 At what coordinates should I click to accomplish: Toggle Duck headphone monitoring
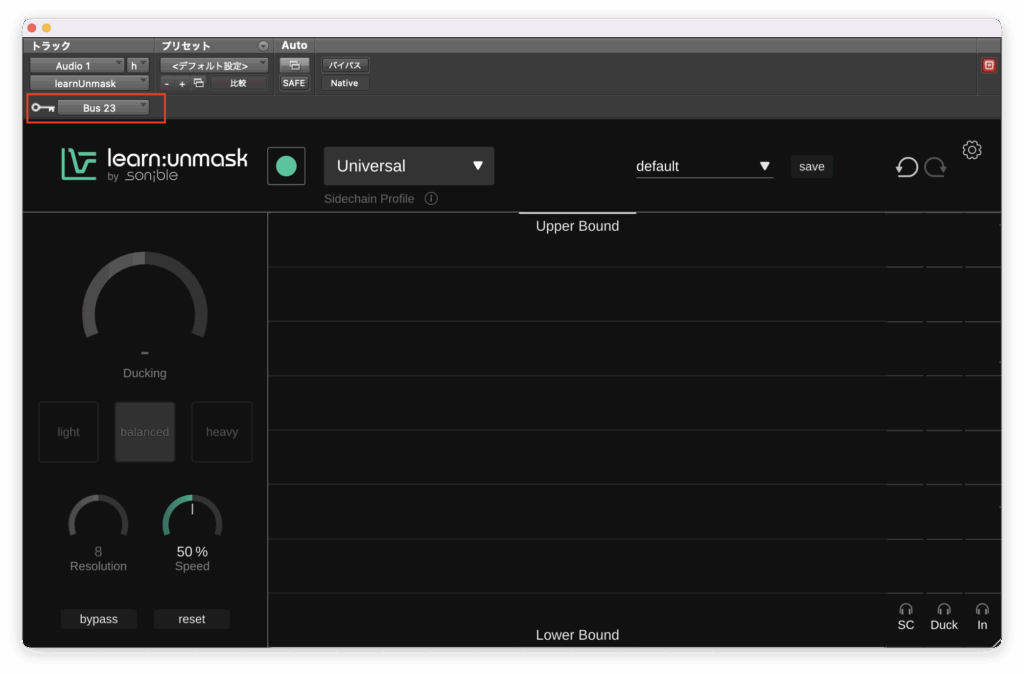(x=944, y=616)
